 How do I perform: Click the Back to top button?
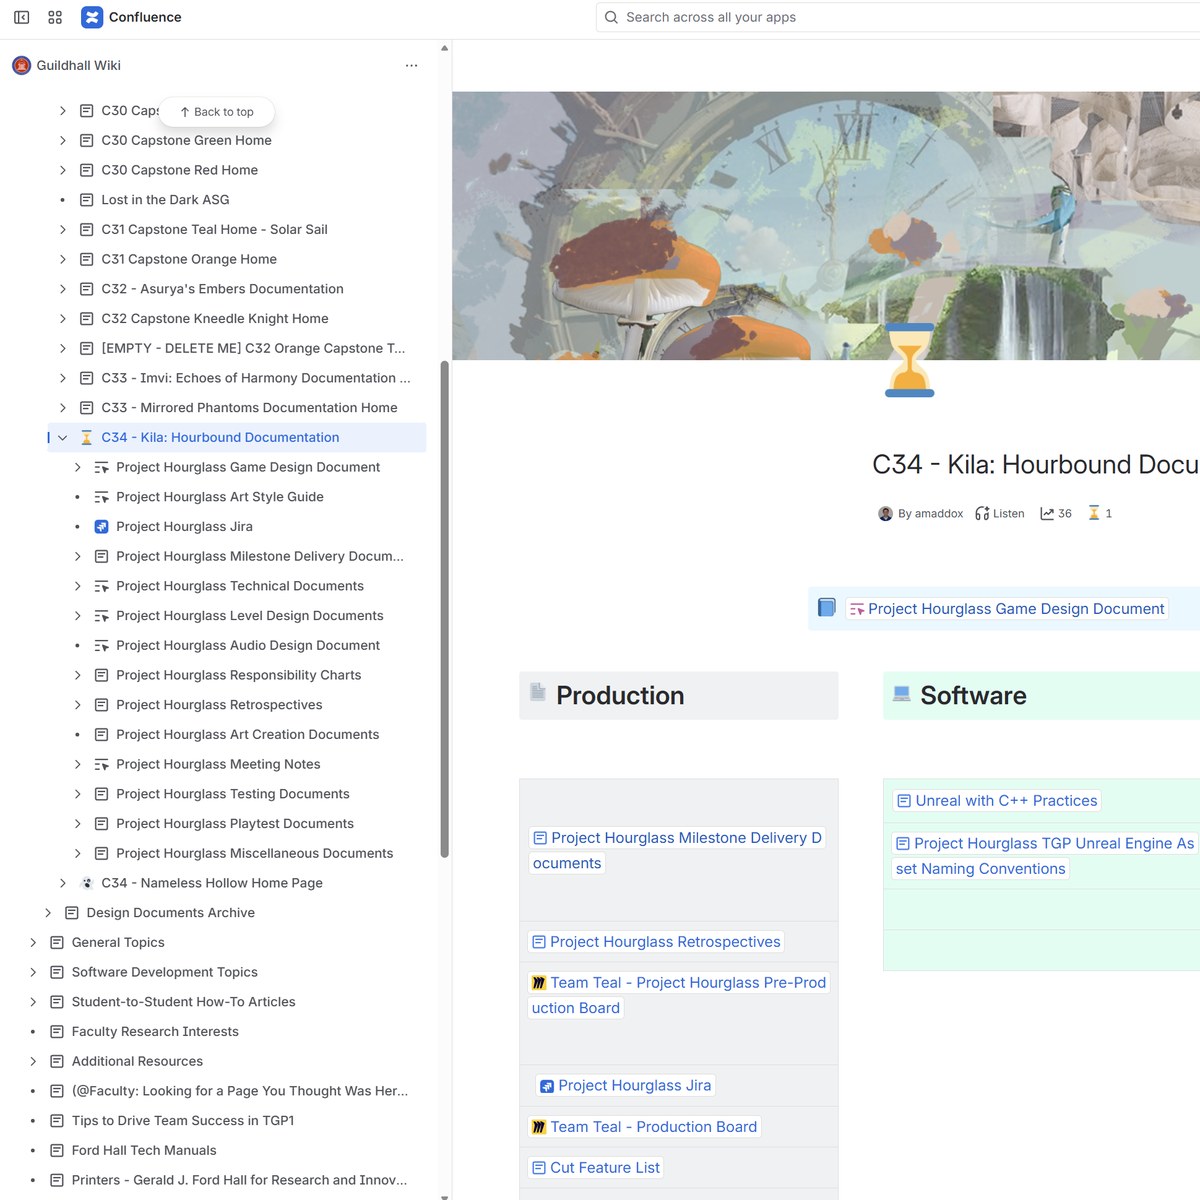217,112
